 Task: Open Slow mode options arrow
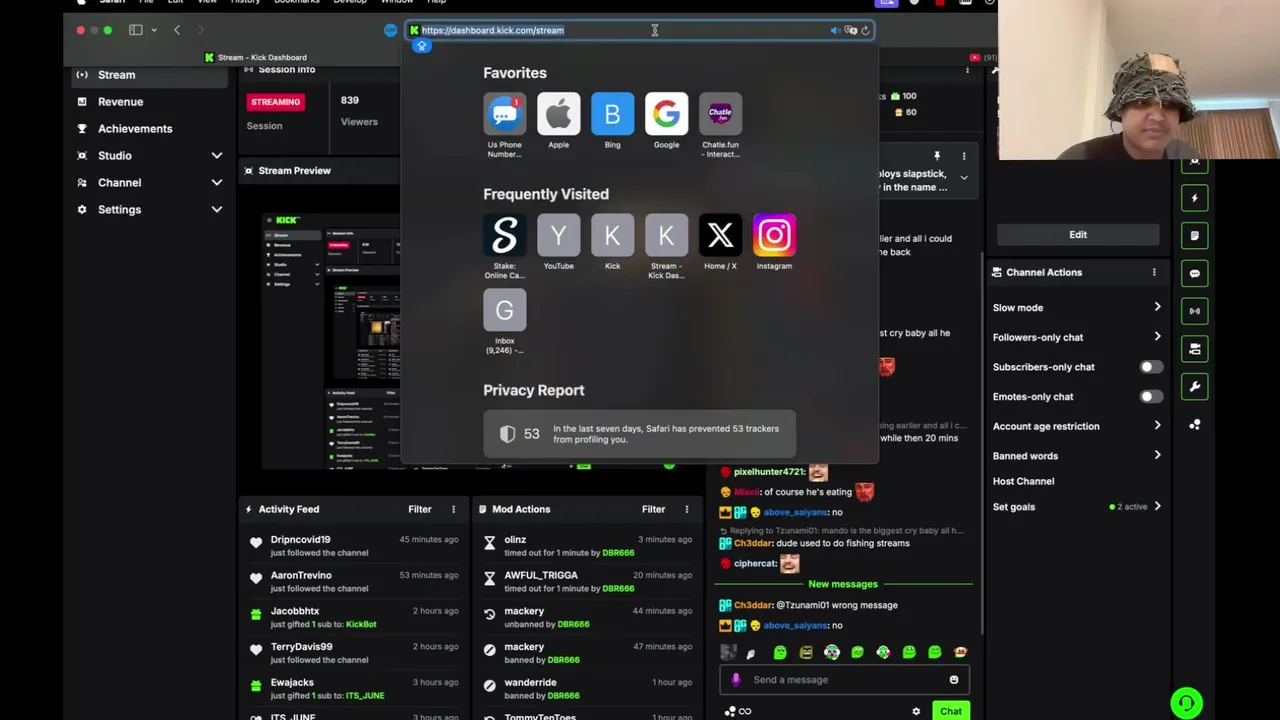coord(1157,307)
